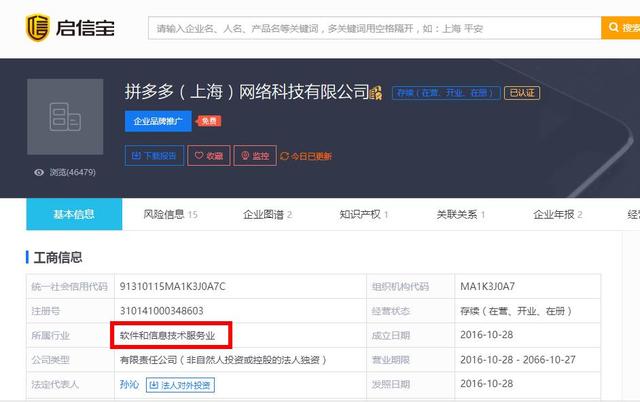
Task: Click the orange 搜索 search button
Action: point(621,28)
